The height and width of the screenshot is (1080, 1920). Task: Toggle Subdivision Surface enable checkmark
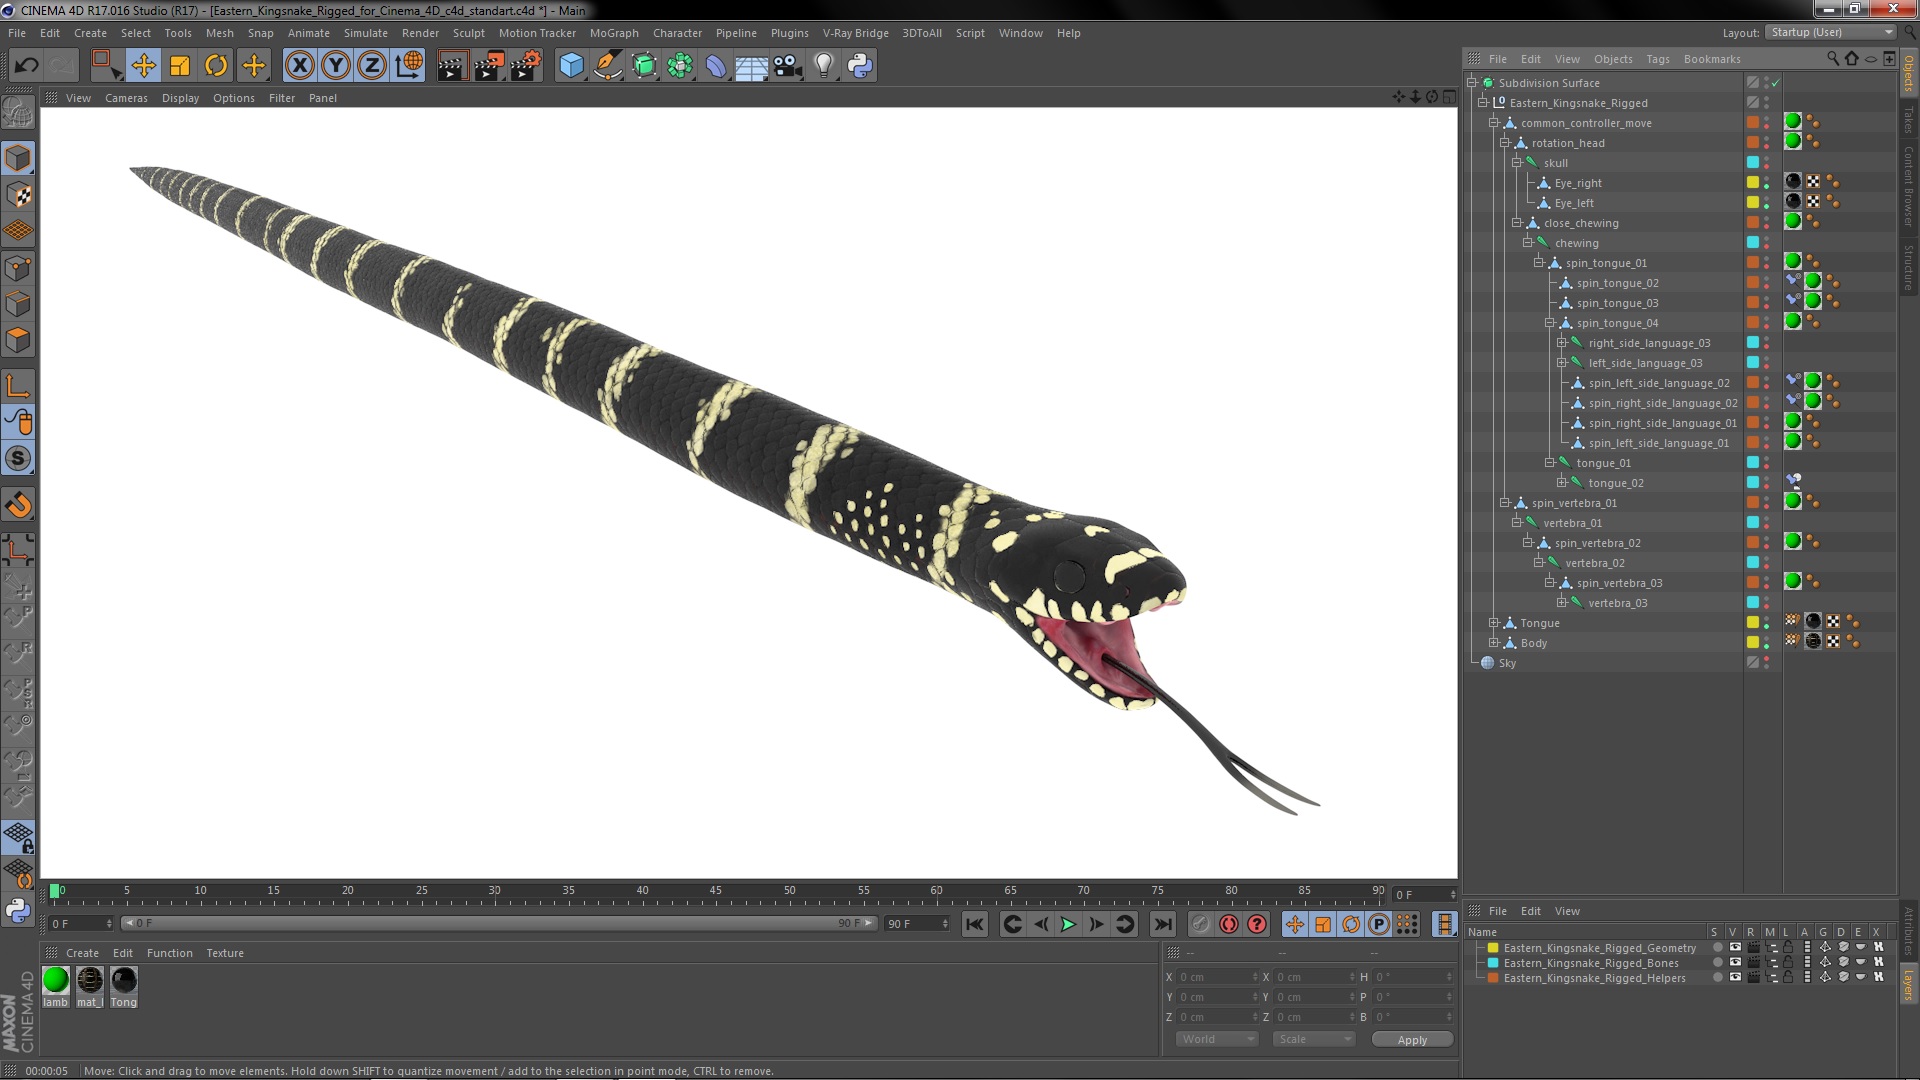tap(1776, 83)
